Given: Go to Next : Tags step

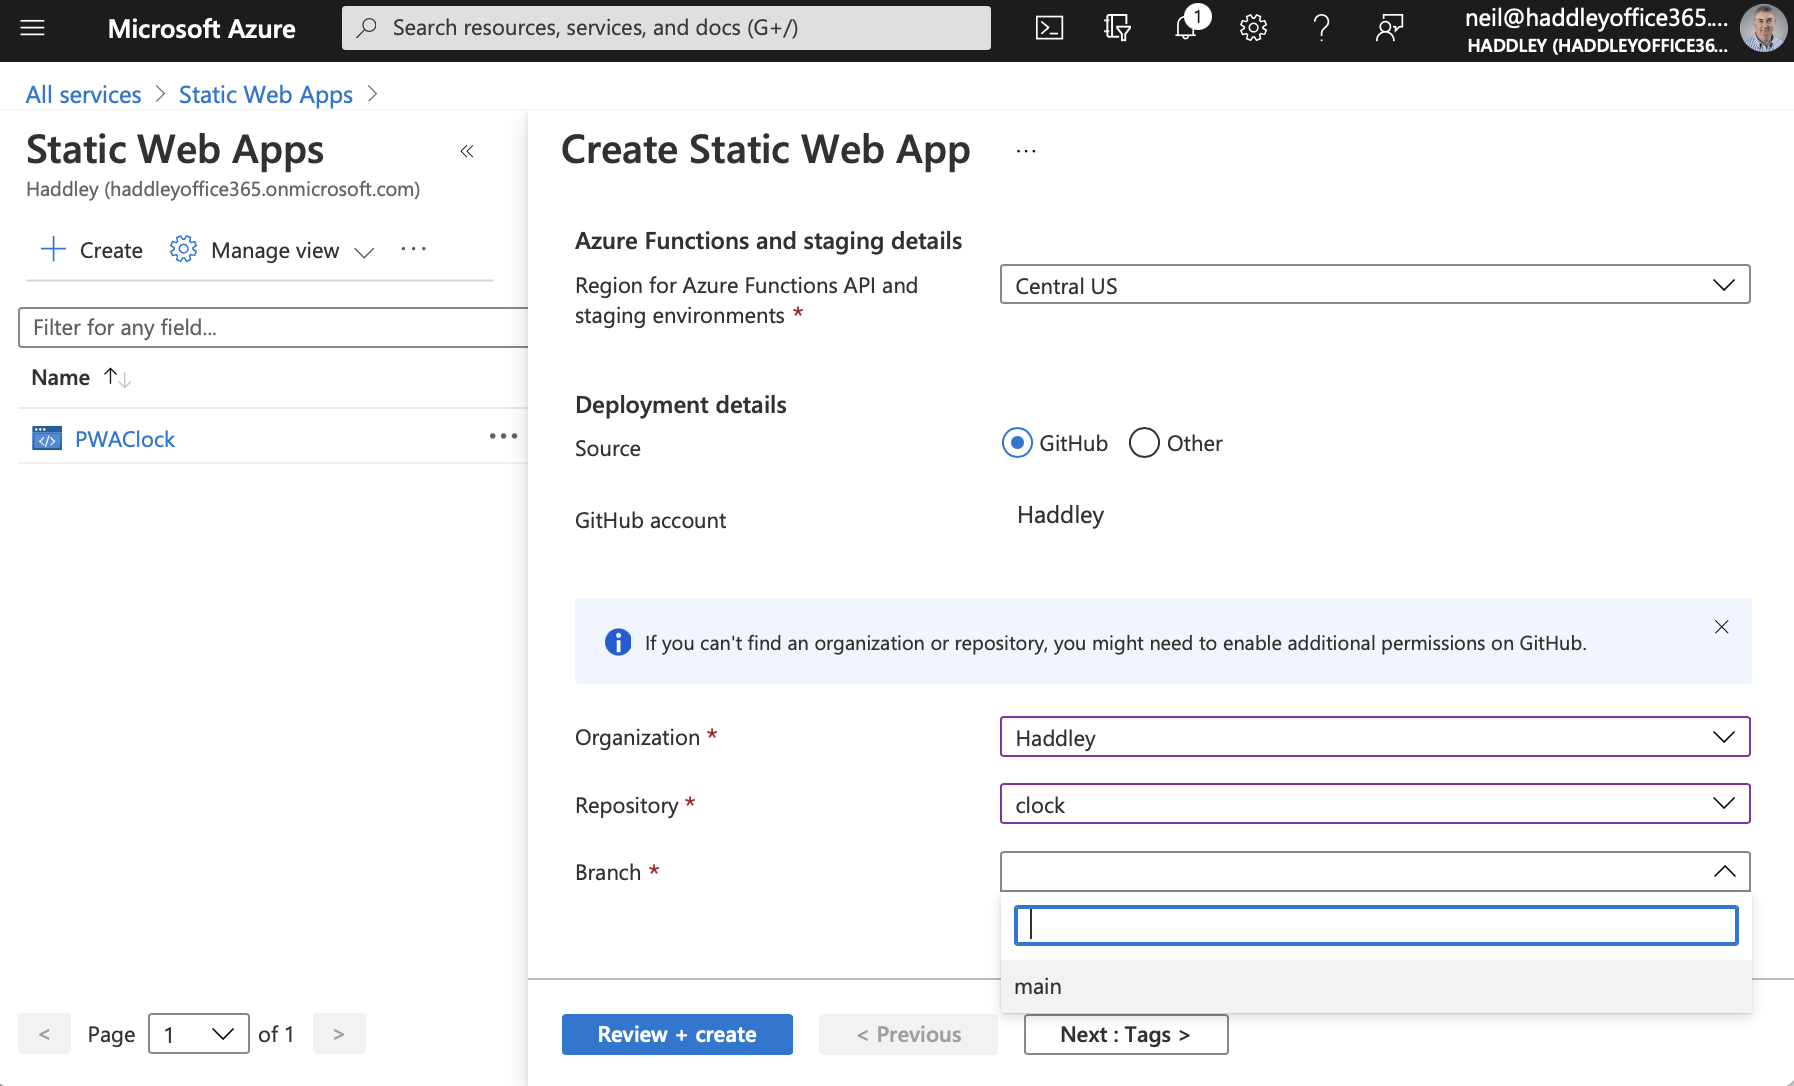Looking at the screenshot, I should 1125,1034.
